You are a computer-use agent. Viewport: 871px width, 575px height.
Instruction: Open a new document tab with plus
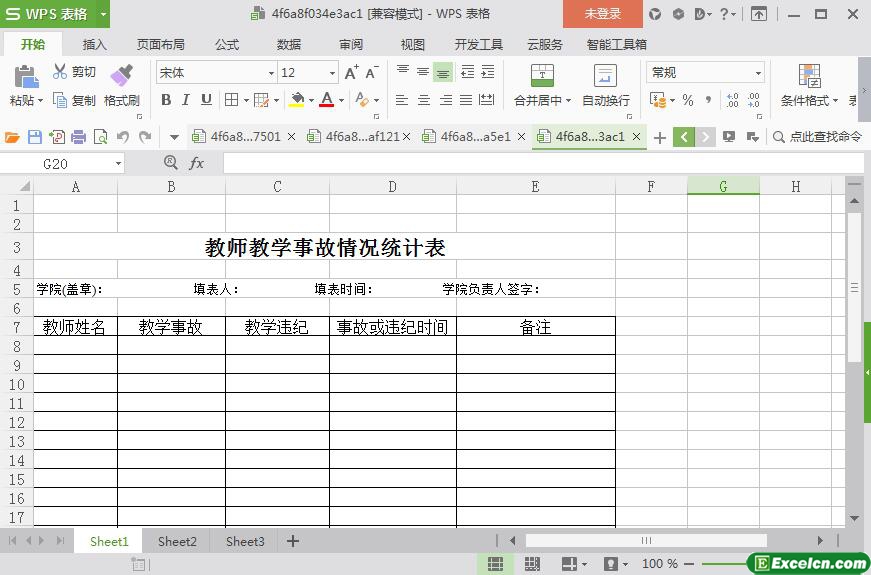pyautogui.click(x=659, y=137)
